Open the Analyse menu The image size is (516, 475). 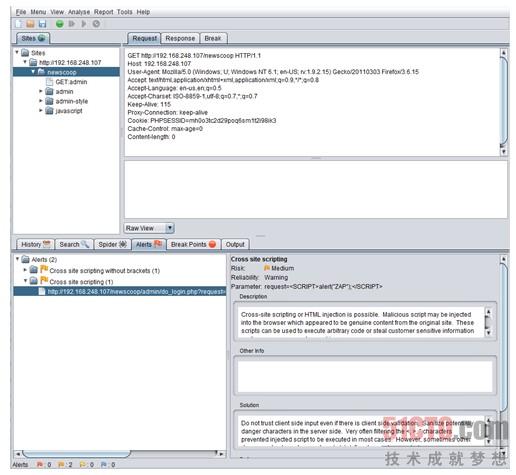click(79, 12)
